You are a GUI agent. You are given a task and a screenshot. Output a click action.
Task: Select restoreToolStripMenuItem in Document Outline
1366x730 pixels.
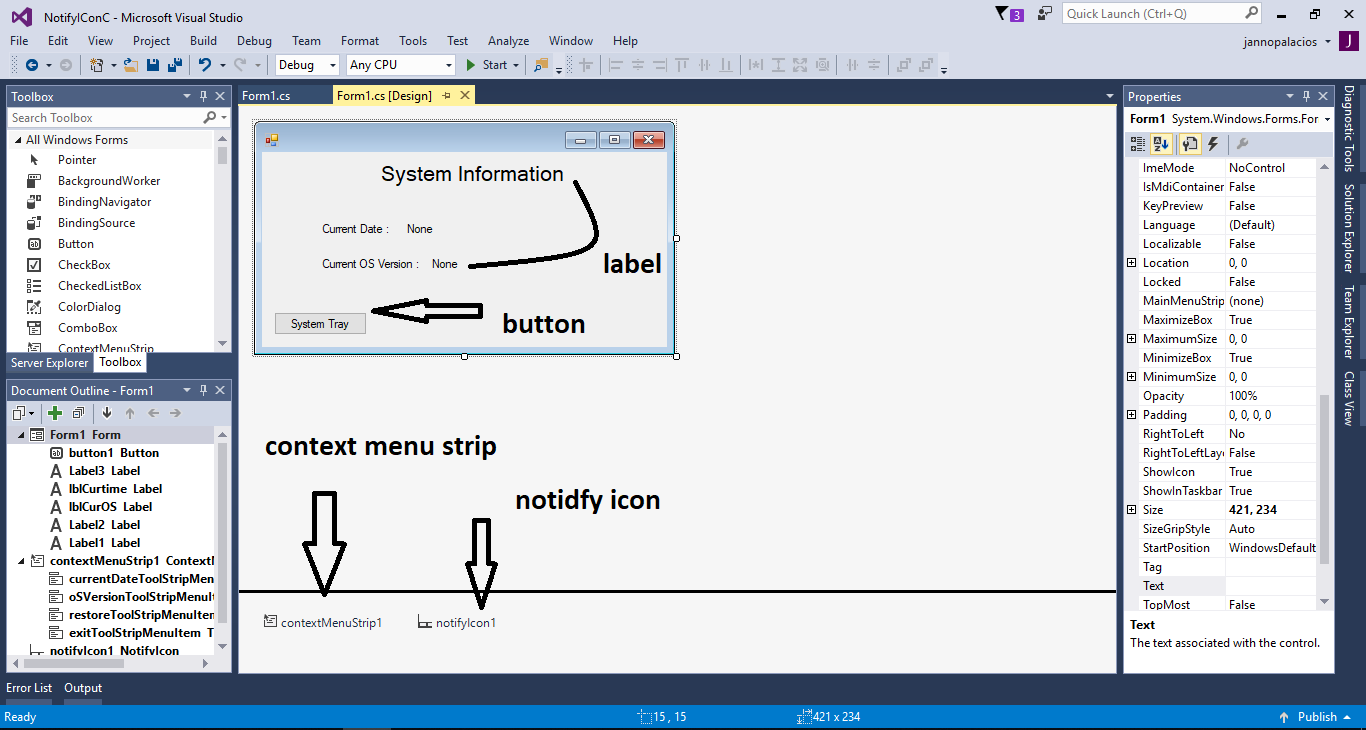(x=141, y=615)
